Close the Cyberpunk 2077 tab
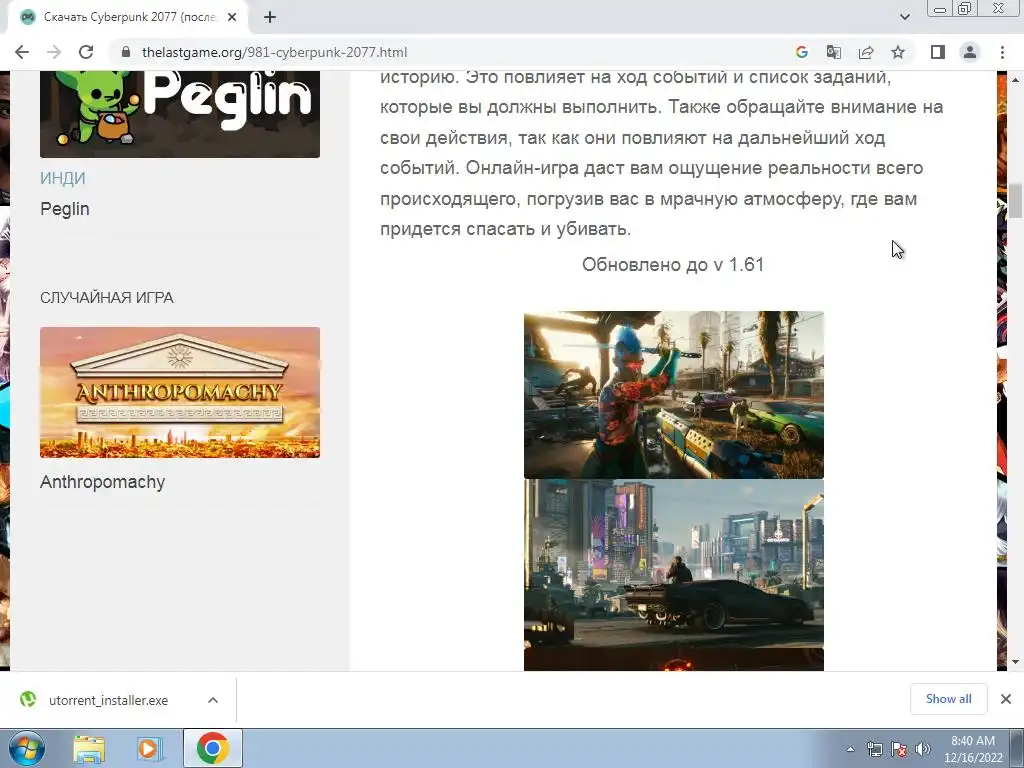 point(232,17)
